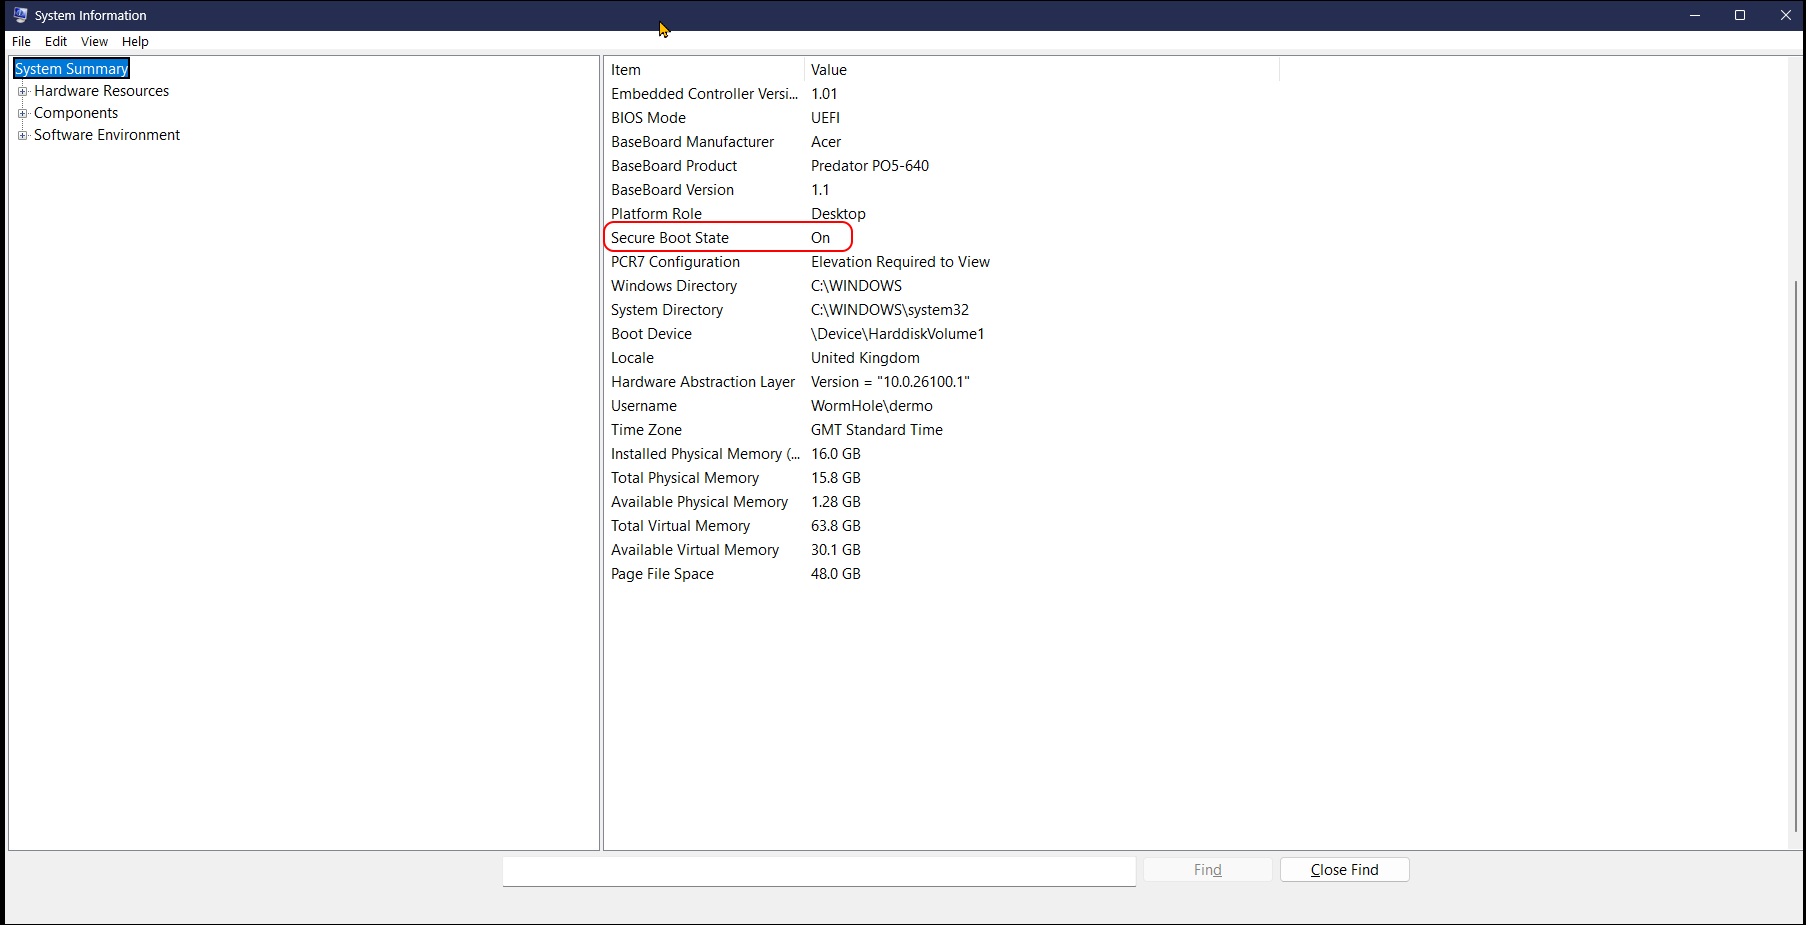
Task: Maximize the System Information window
Action: tap(1740, 15)
